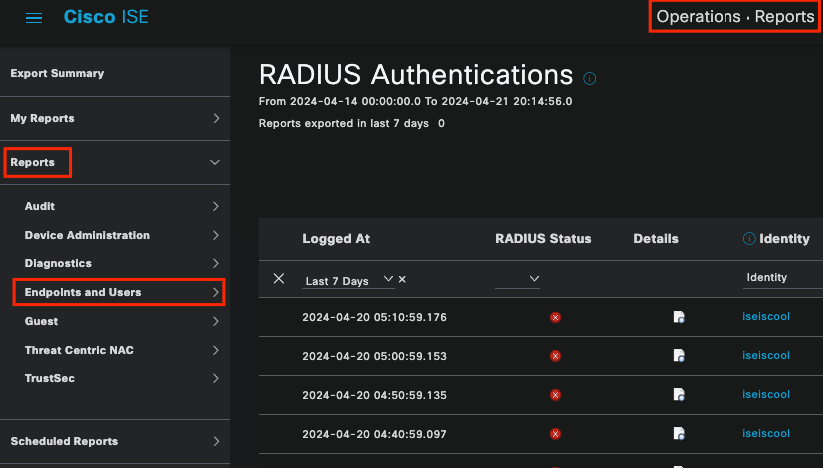Expand the Endpoints and Users chevron
The width and height of the screenshot is (823, 468).
point(216,292)
